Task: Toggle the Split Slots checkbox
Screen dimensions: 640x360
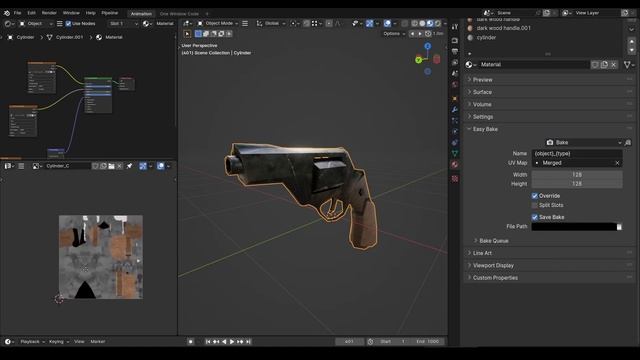Action: click(x=534, y=205)
